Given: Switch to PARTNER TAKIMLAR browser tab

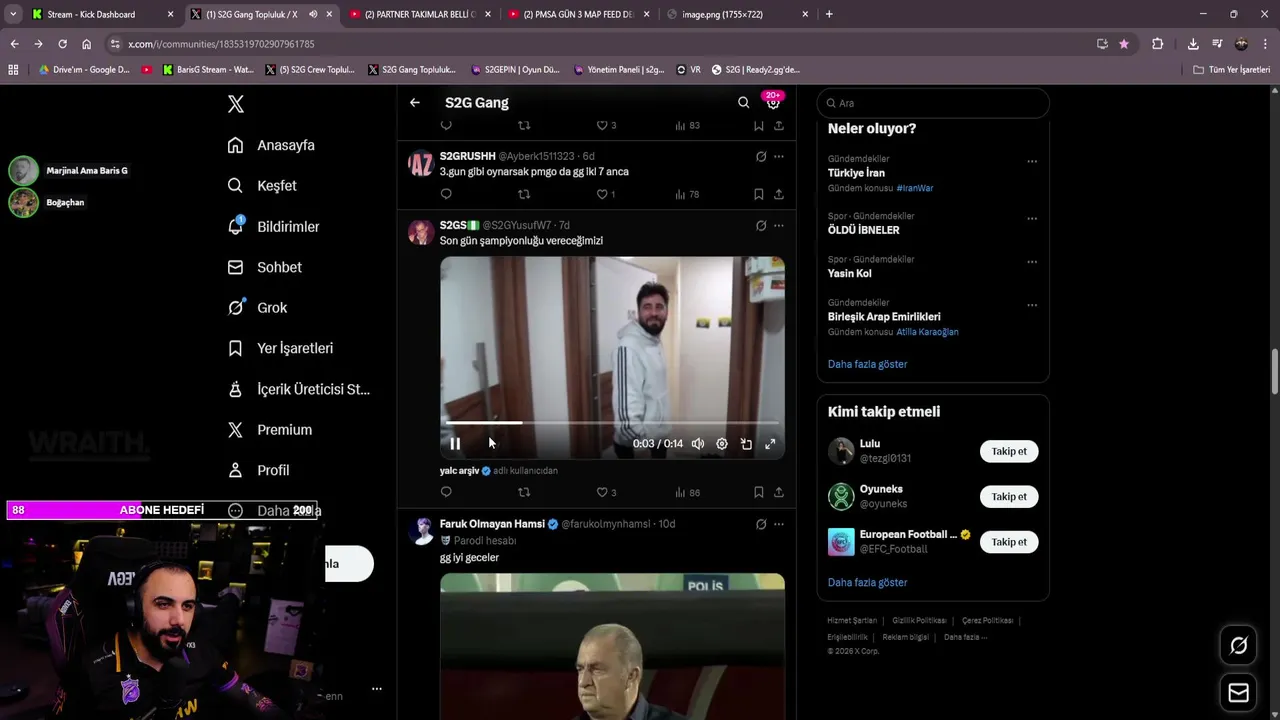Looking at the screenshot, I should click(419, 14).
